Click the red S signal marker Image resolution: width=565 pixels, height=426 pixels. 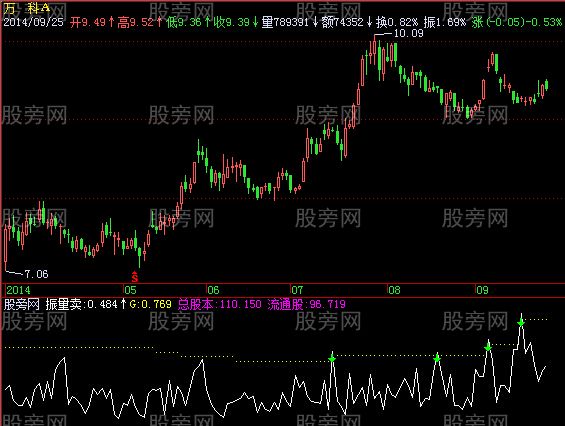134,276
